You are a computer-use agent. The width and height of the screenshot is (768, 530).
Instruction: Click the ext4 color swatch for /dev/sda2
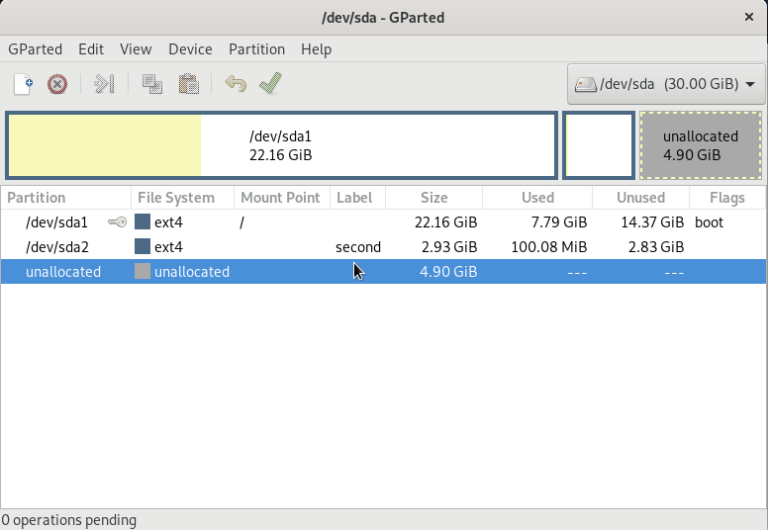(142, 247)
